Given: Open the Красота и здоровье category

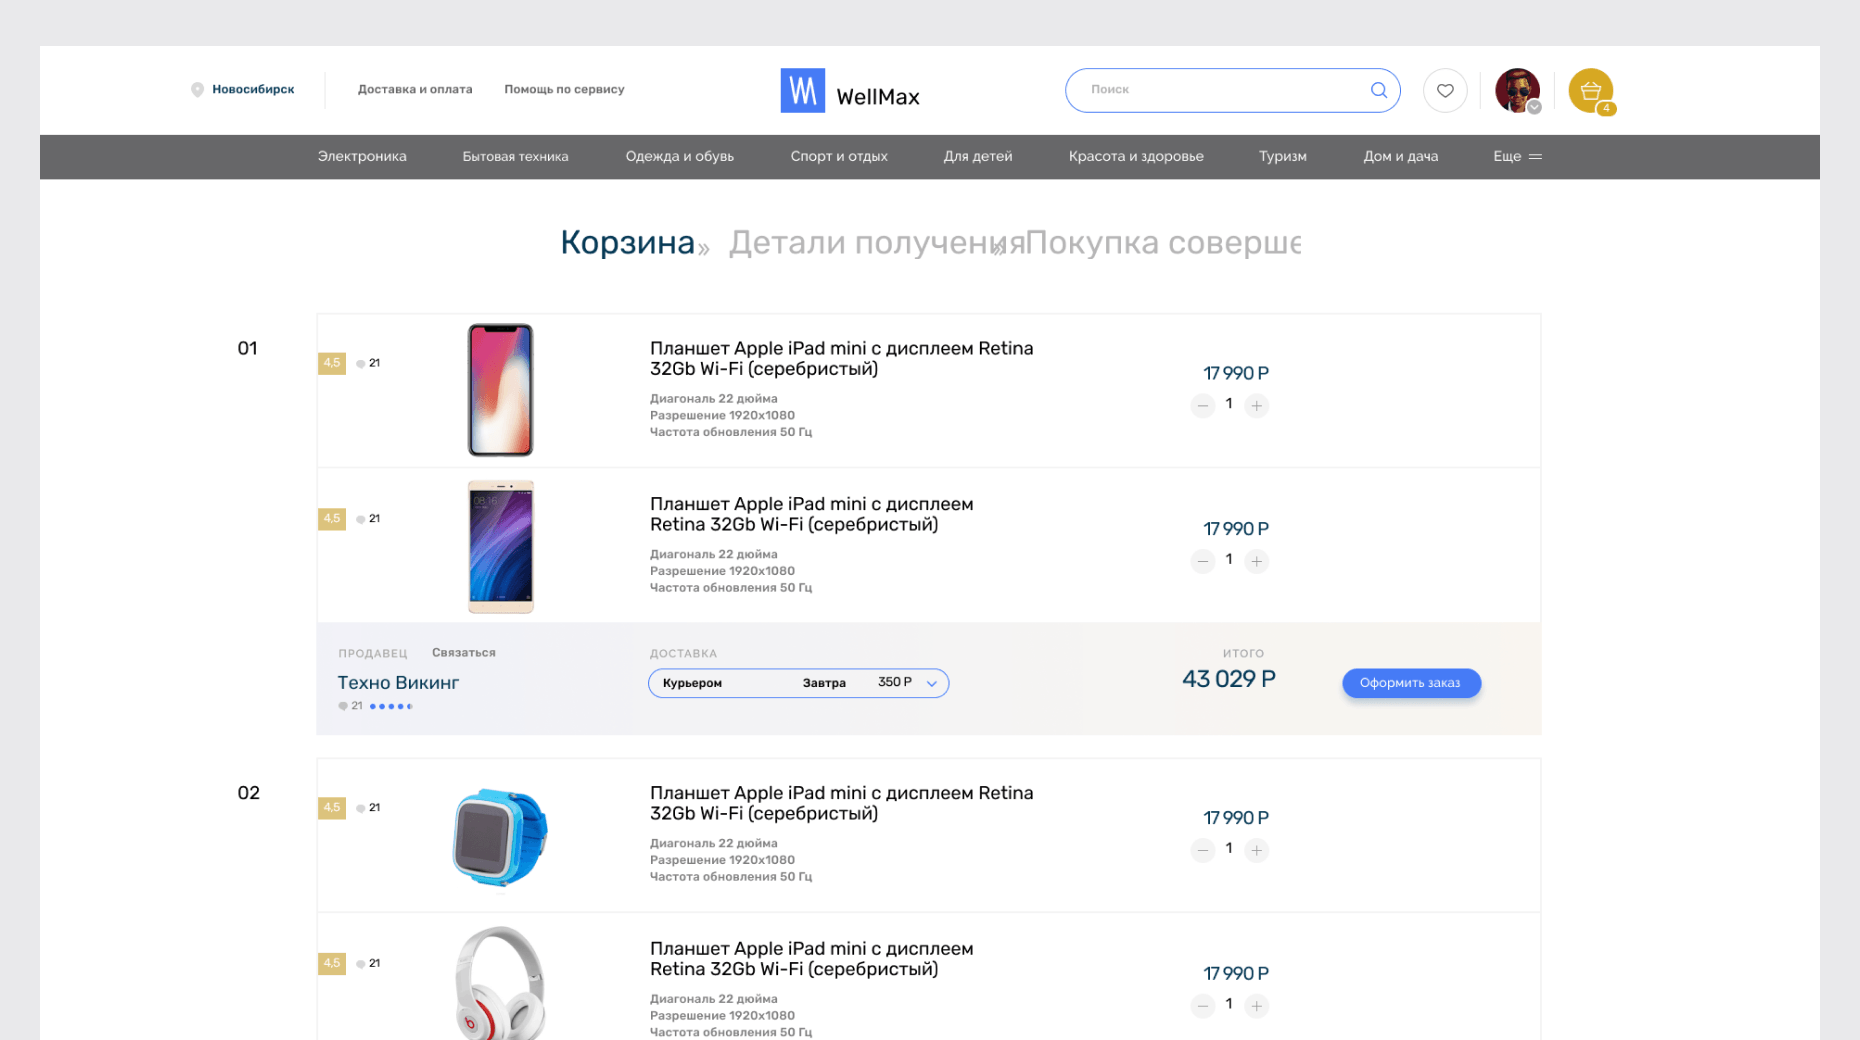Looking at the screenshot, I should (1136, 157).
